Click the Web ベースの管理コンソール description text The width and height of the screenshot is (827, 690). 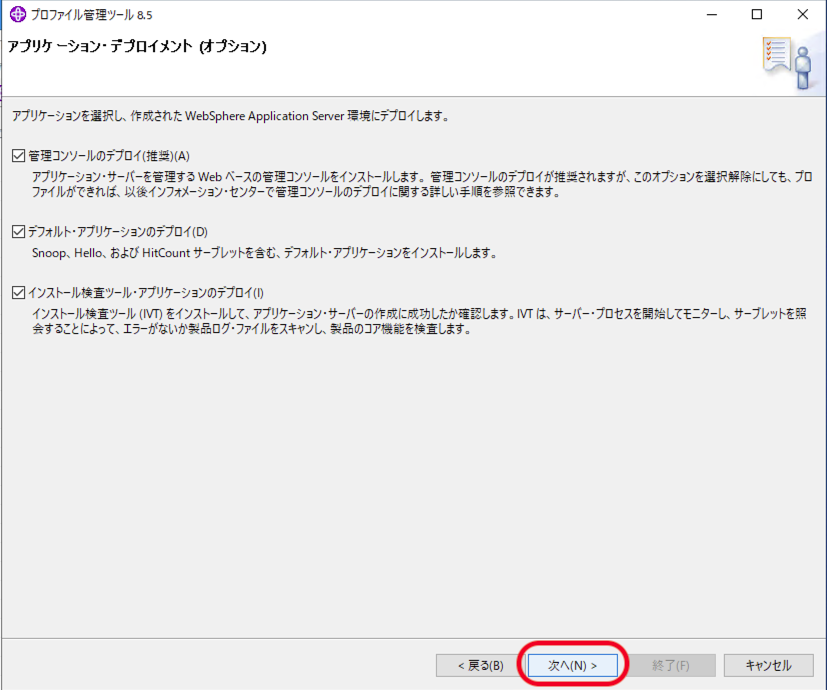[422, 184]
